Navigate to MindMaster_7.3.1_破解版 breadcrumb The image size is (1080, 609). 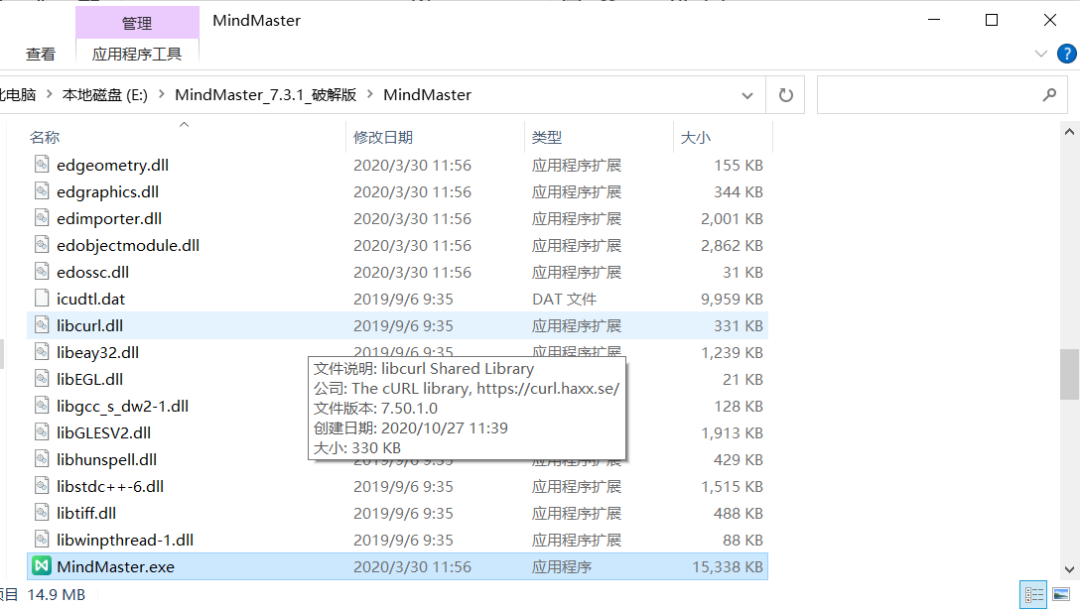[265, 94]
